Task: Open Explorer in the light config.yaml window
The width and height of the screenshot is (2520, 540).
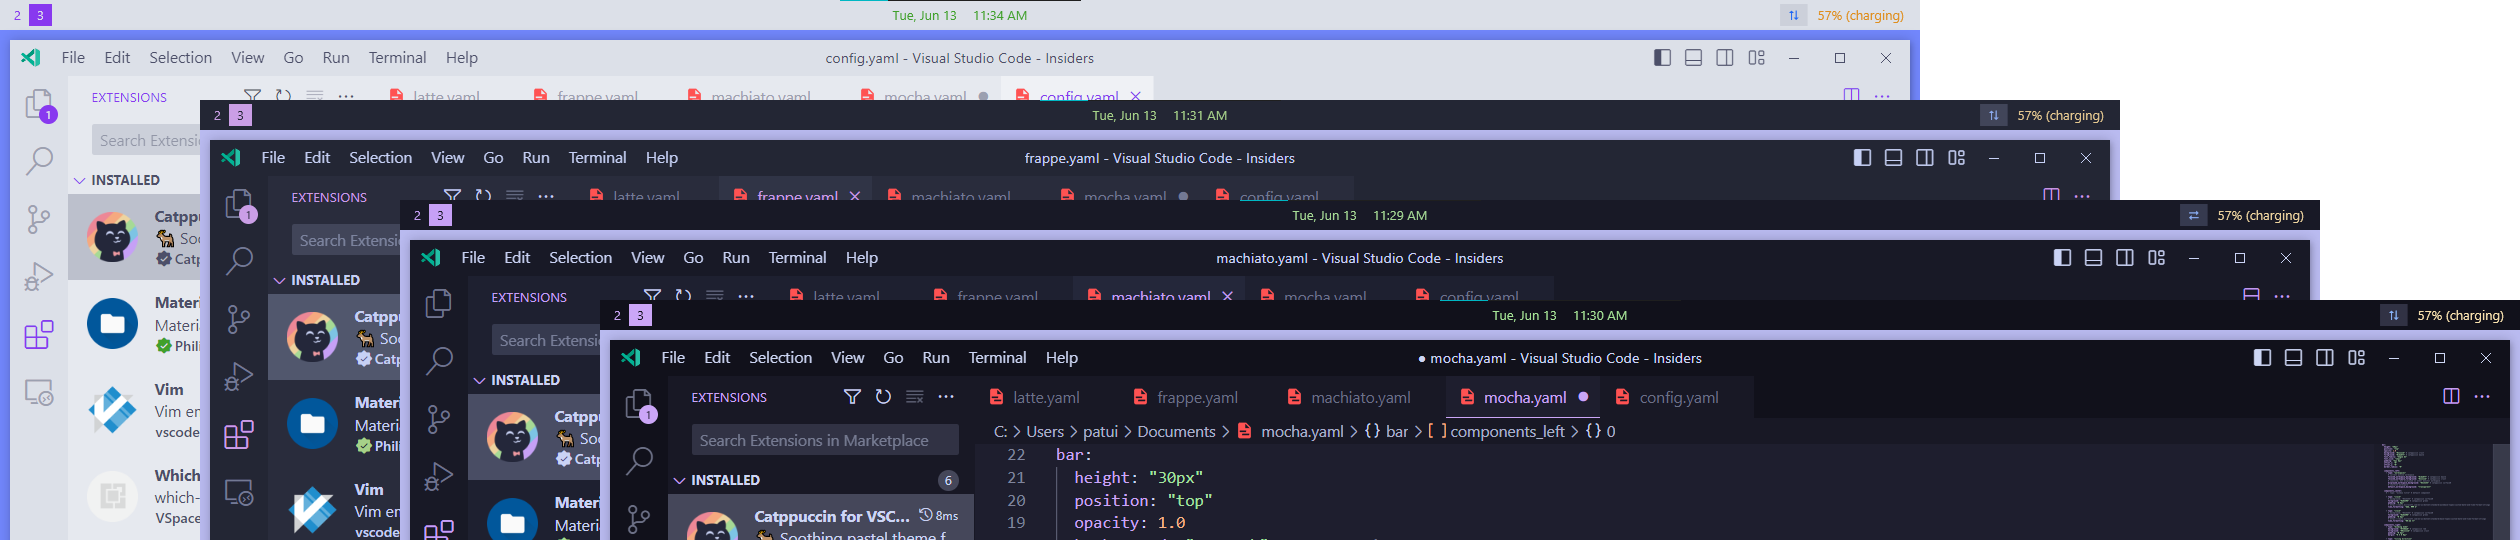Action: (x=39, y=104)
